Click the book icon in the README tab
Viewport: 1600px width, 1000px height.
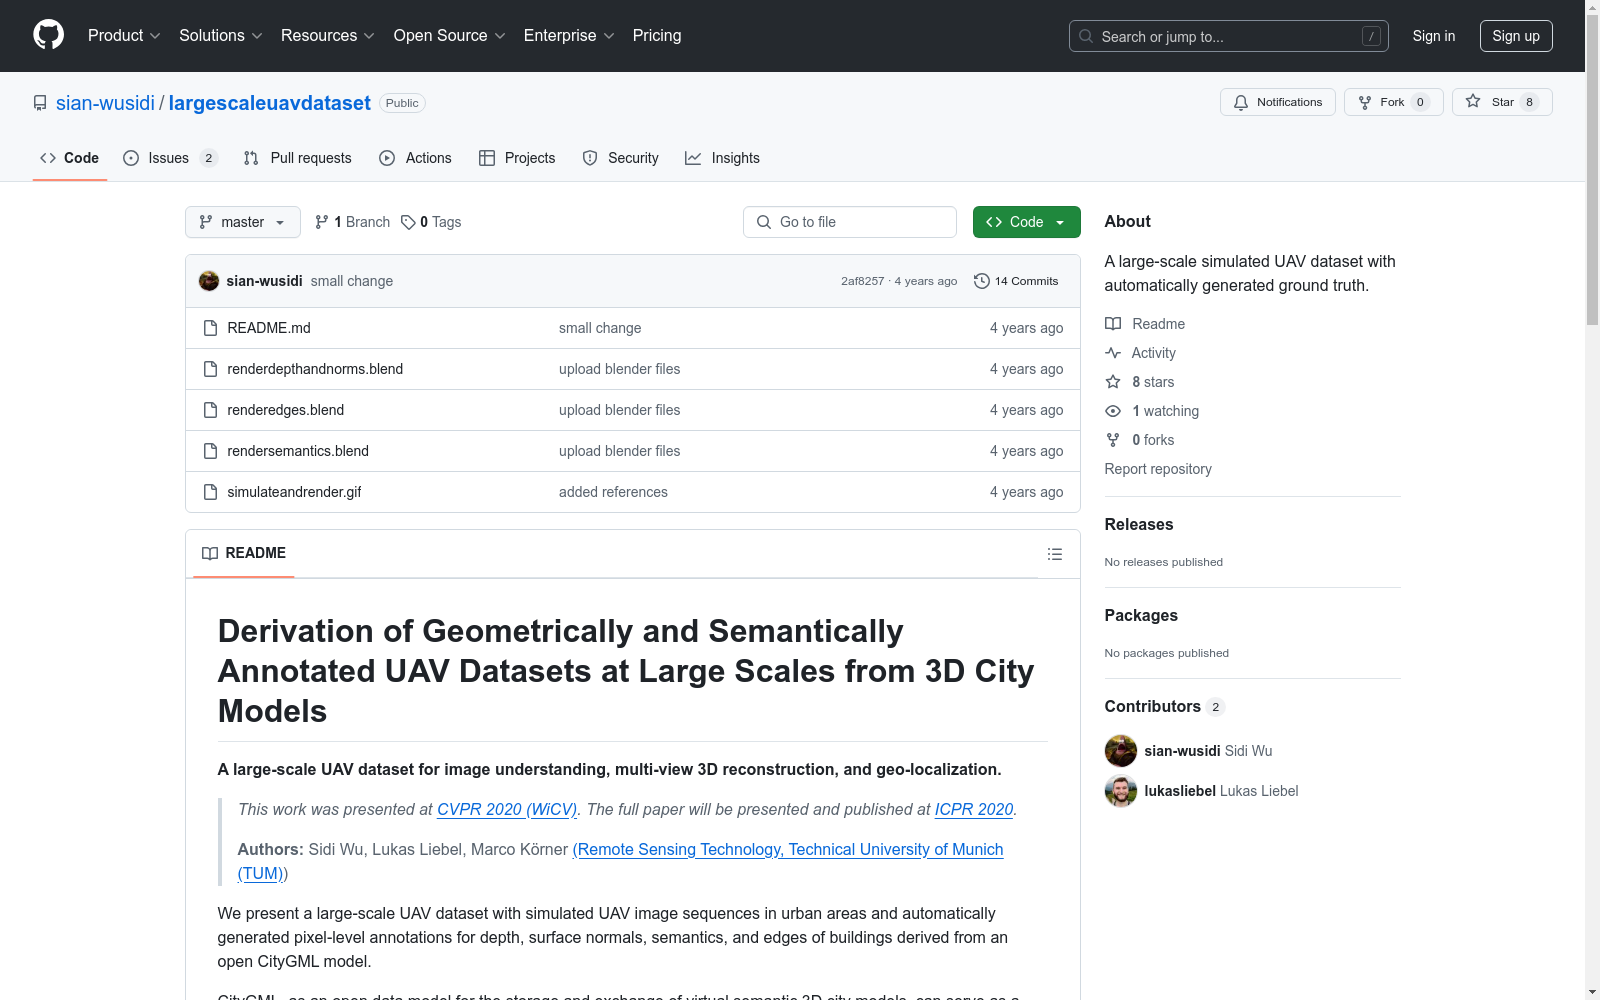tap(210, 554)
